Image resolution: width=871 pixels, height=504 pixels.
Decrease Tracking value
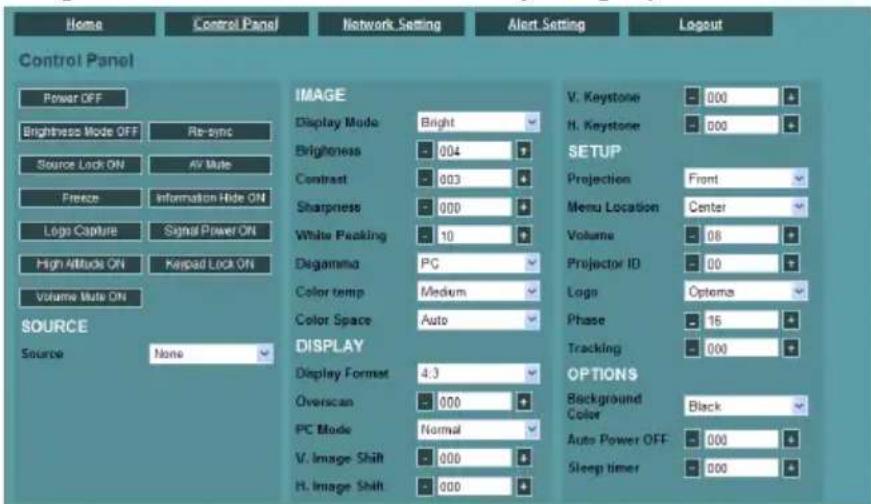pos(692,348)
